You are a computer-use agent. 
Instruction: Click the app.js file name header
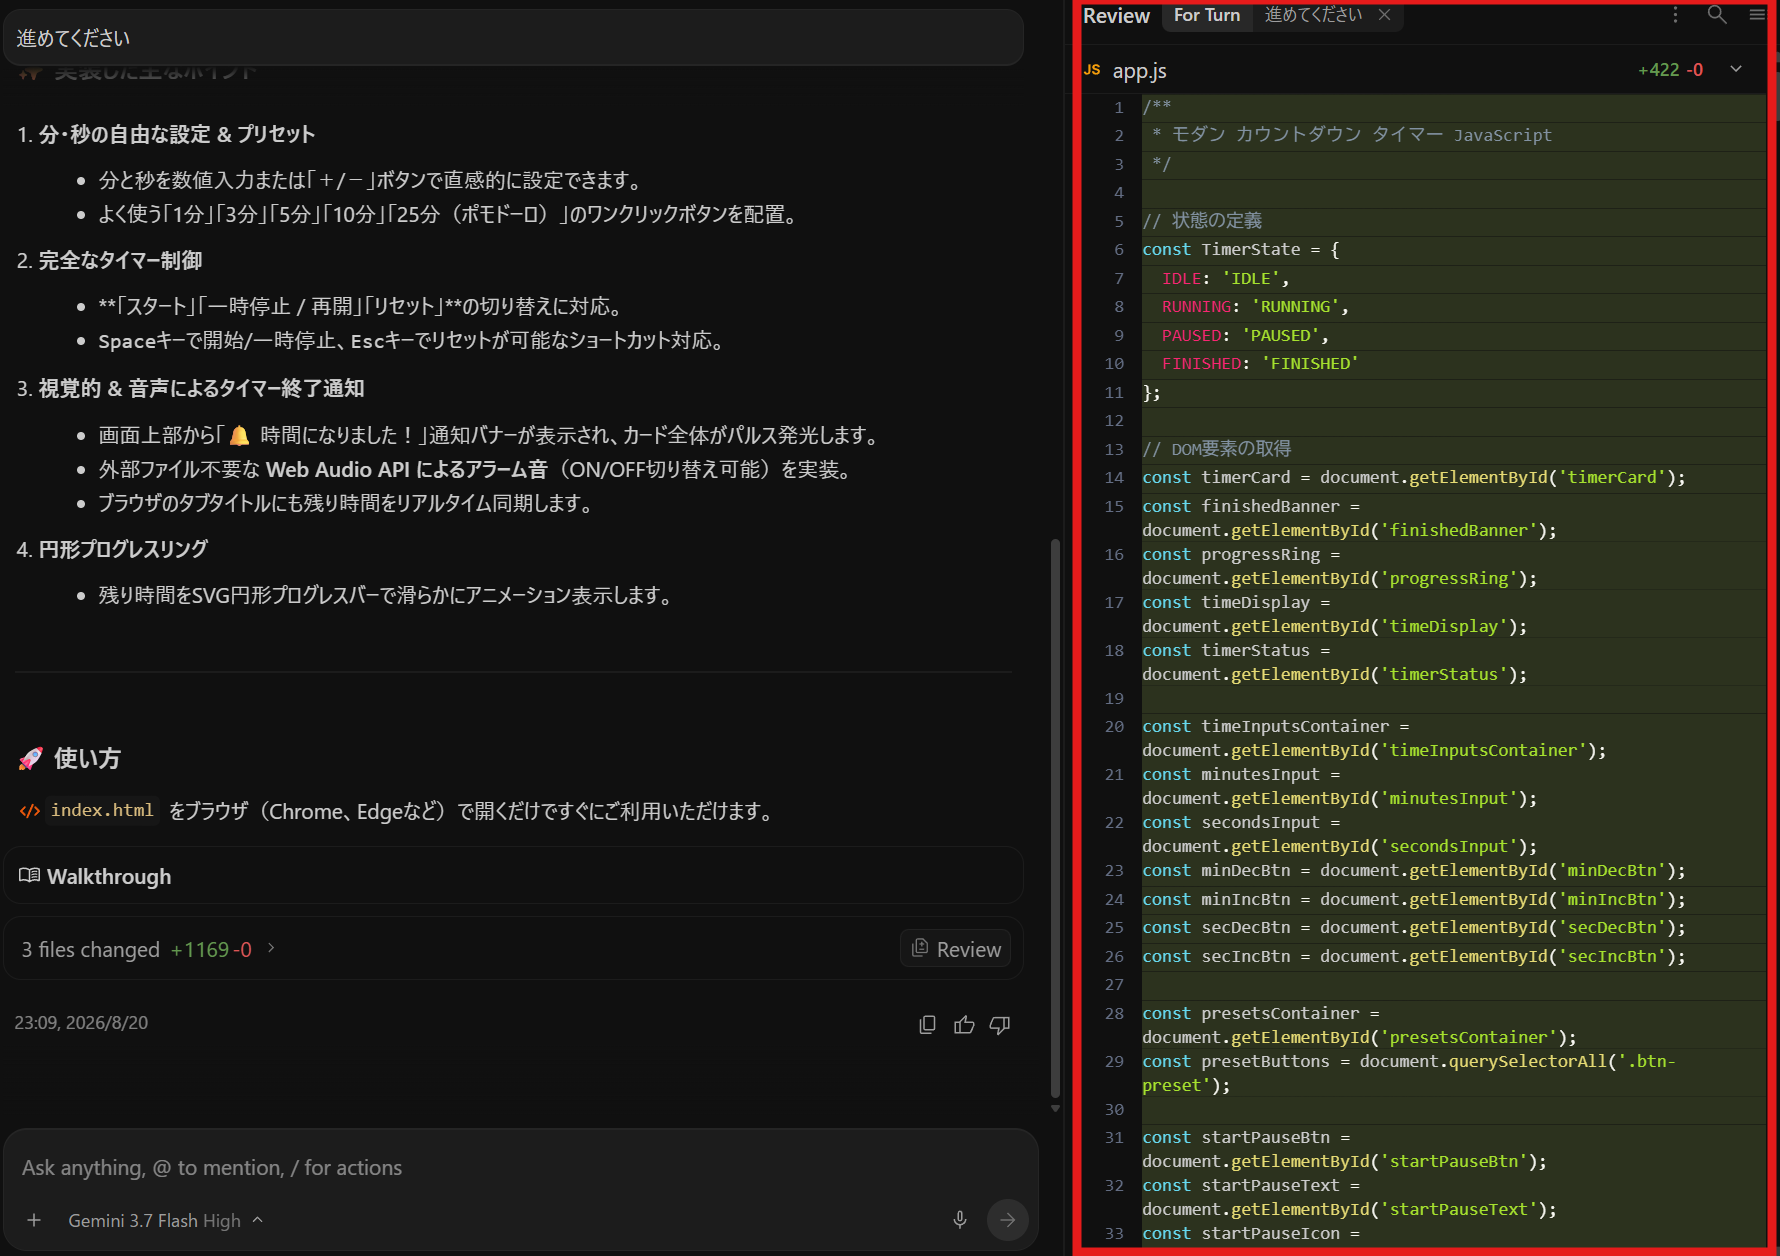click(x=1139, y=71)
